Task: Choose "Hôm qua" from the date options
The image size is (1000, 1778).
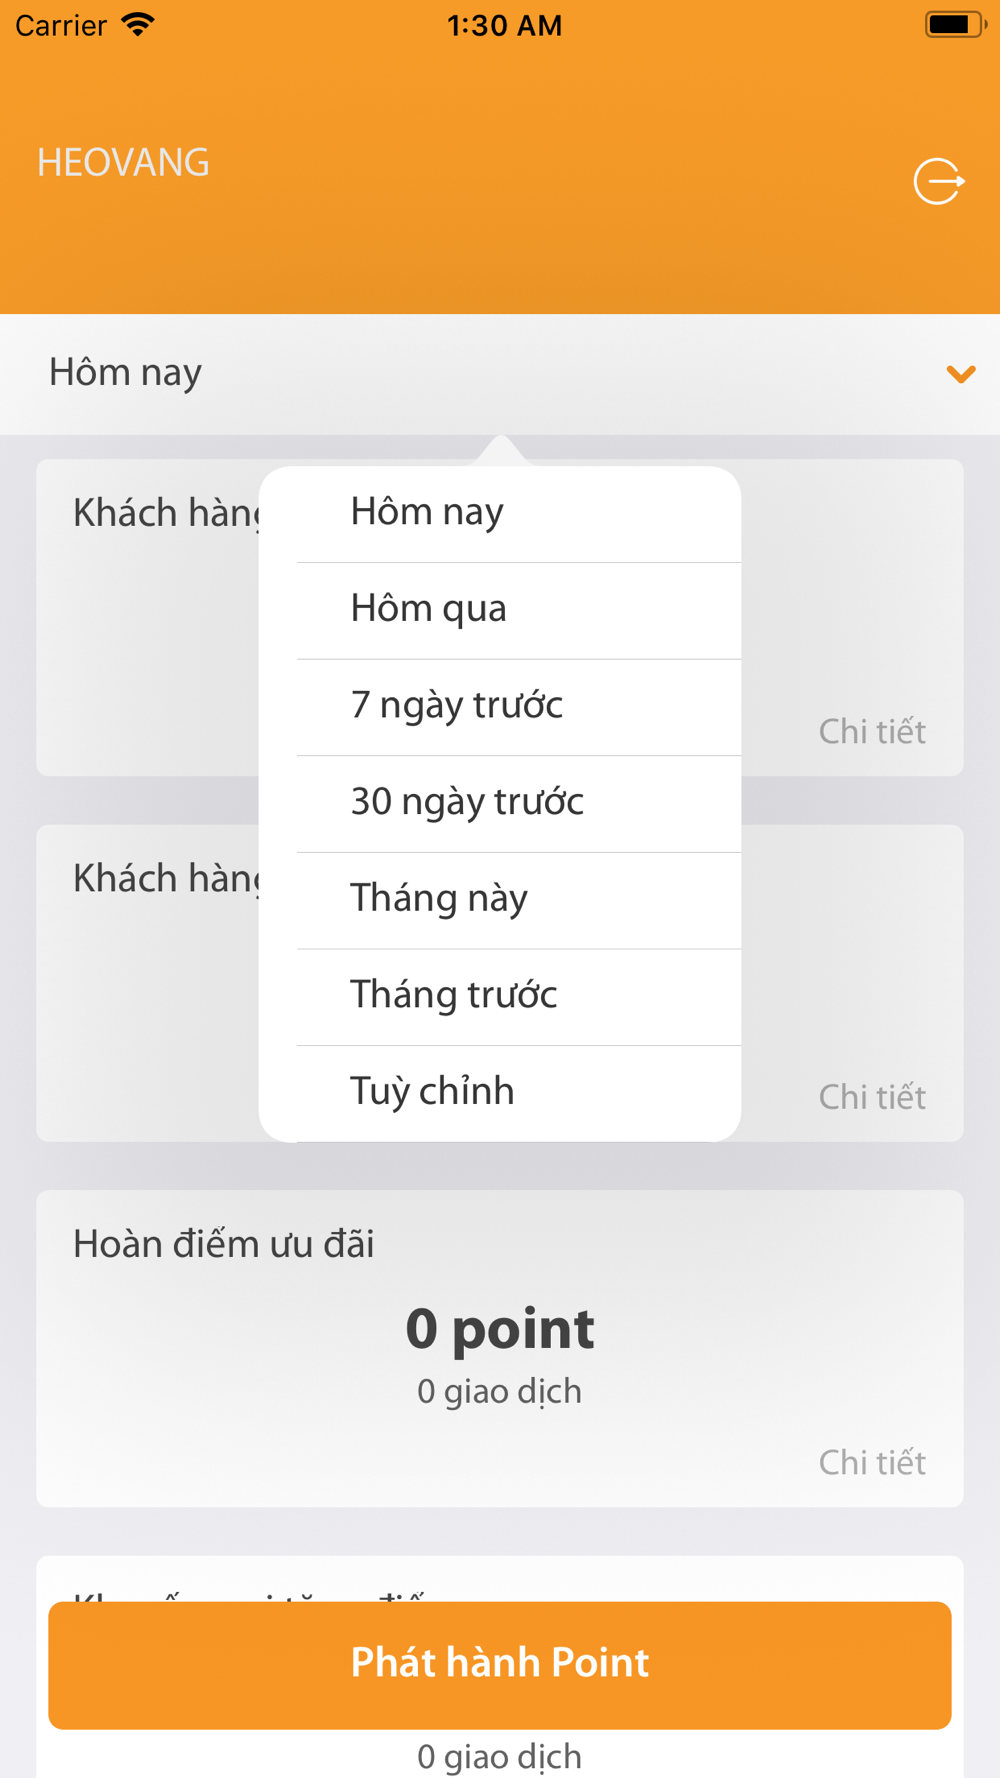Action: point(500,611)
